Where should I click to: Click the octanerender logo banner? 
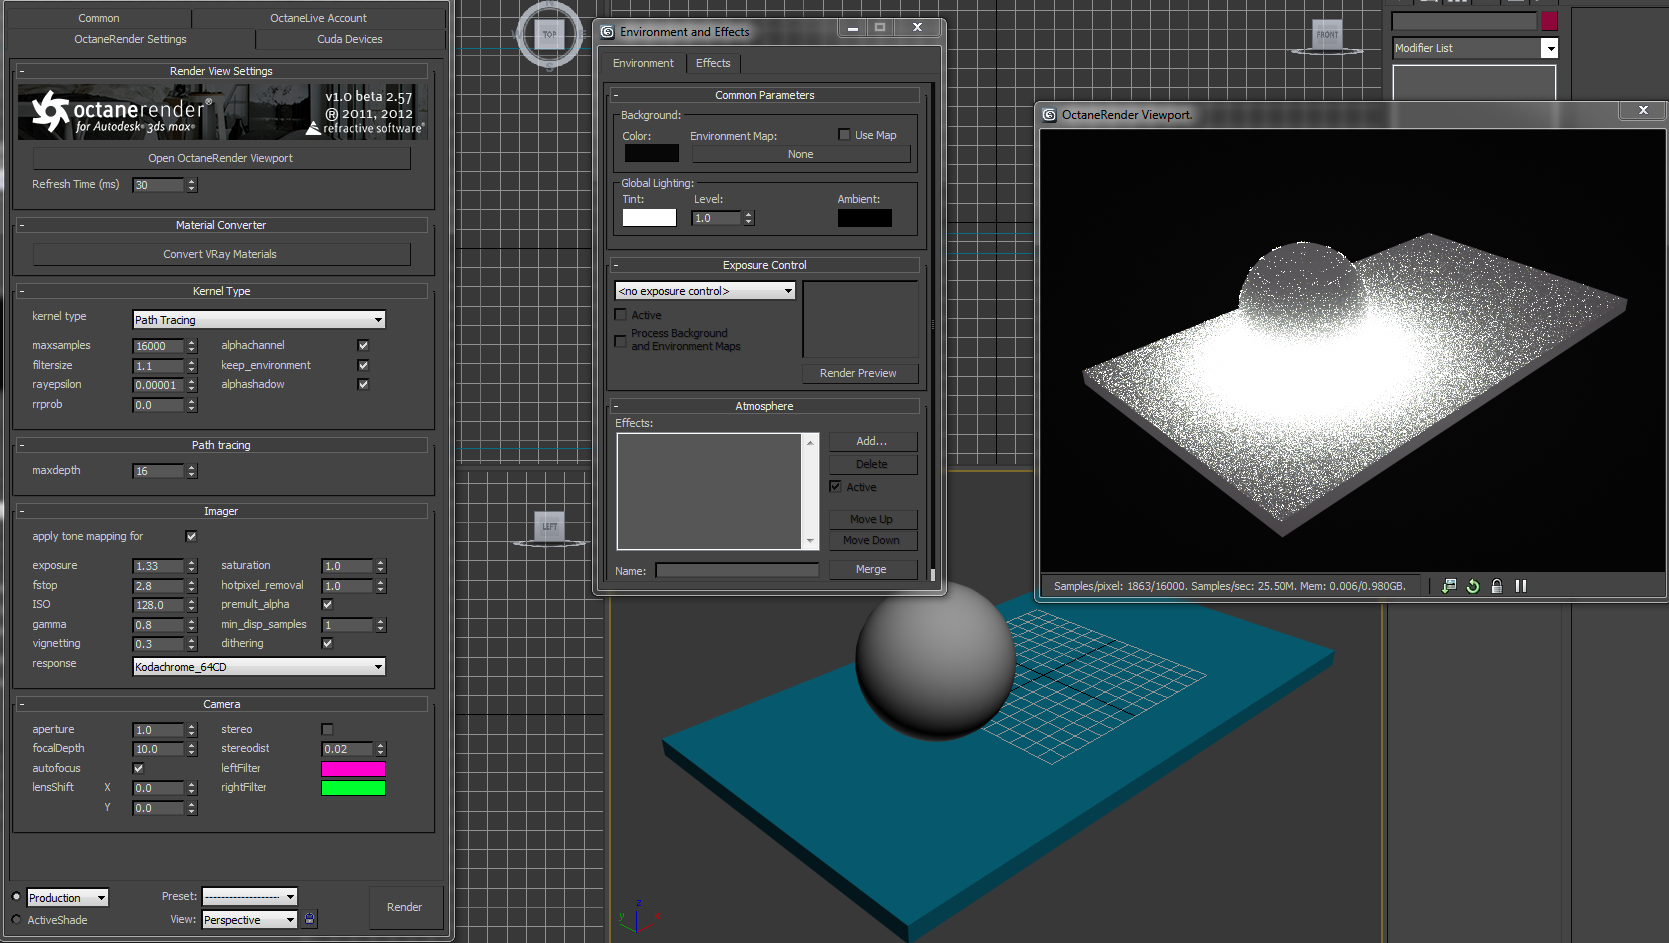223,111
